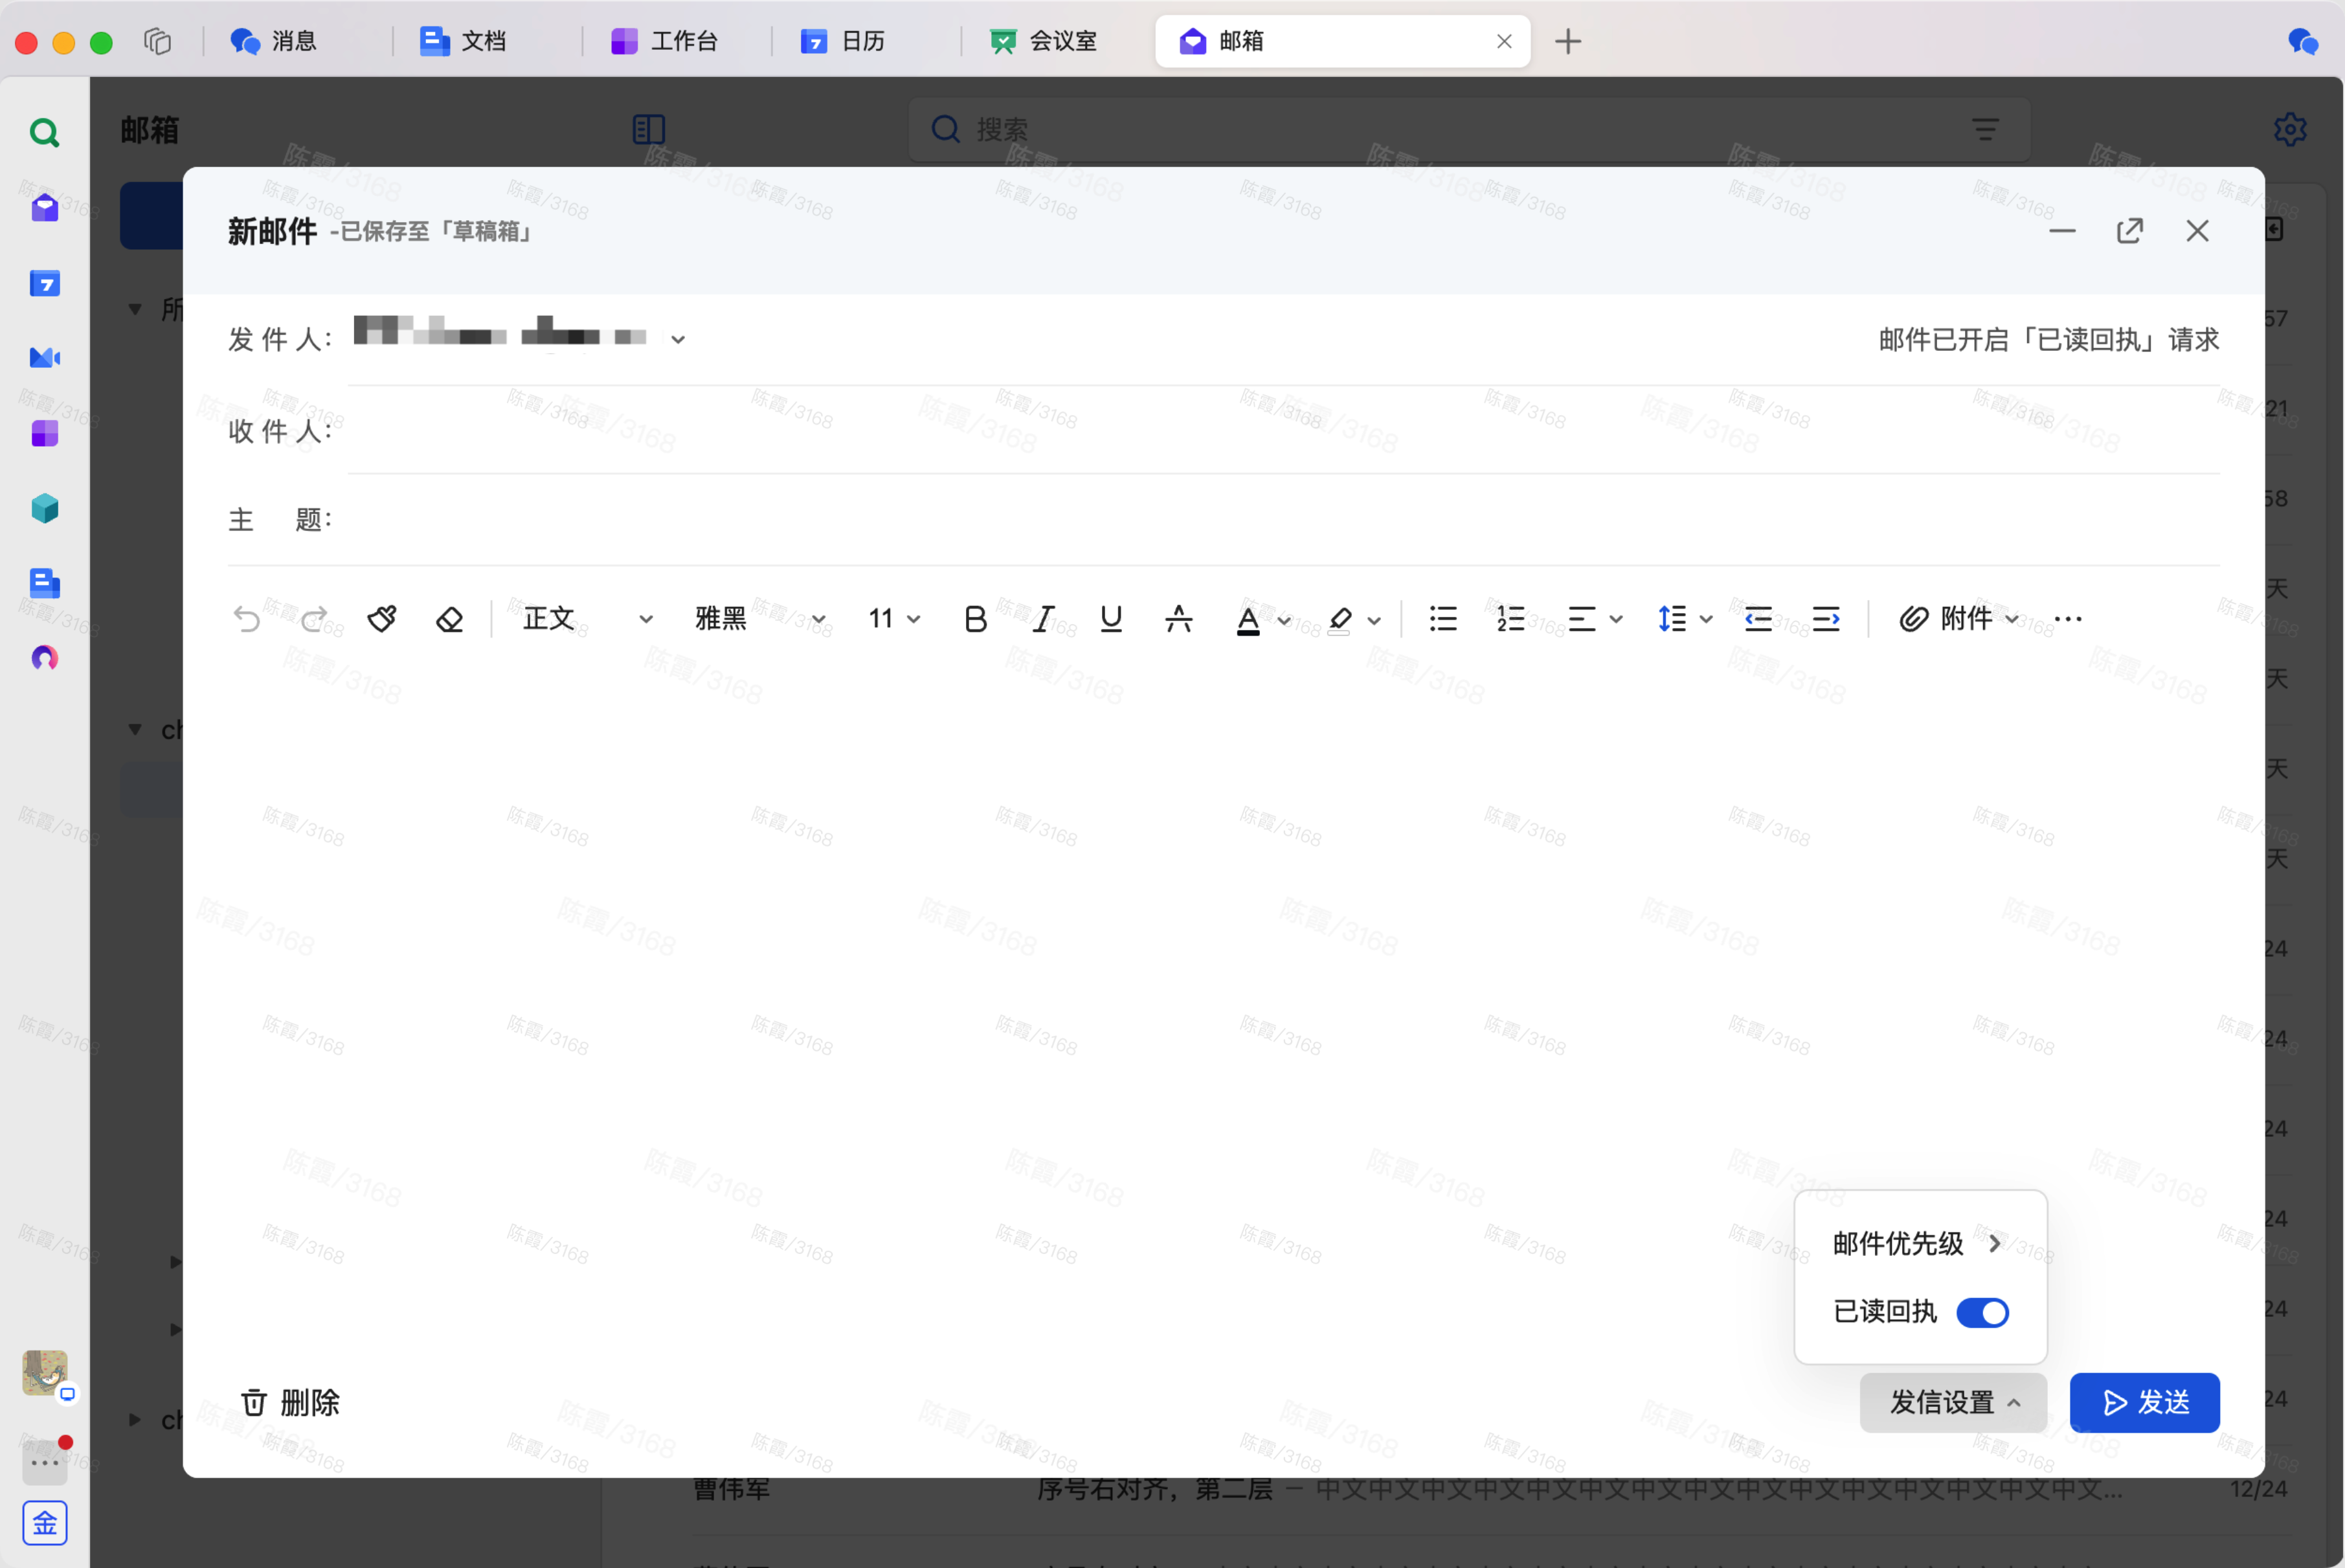Expand the sender address dropdown
The image size is (2345, 1568).
(x=678, y=339)
